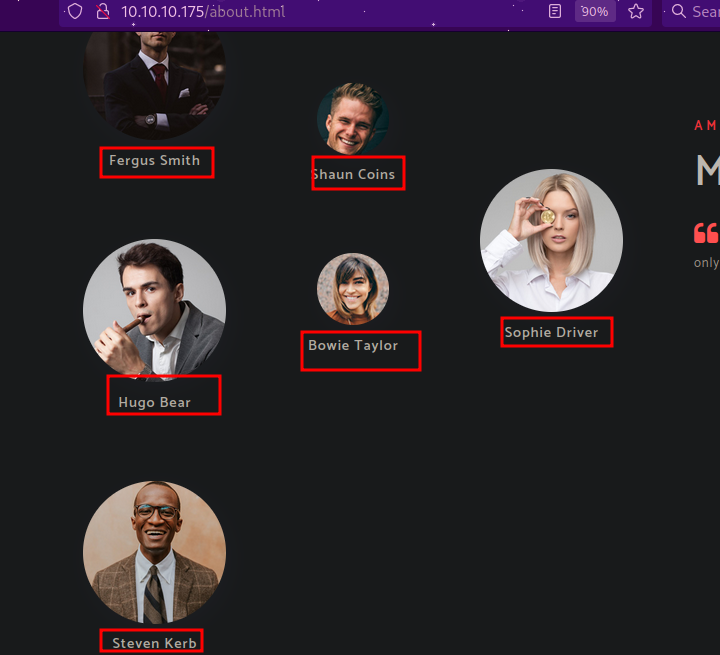Bookmark this page with the star icon

[x=636, y=12]
